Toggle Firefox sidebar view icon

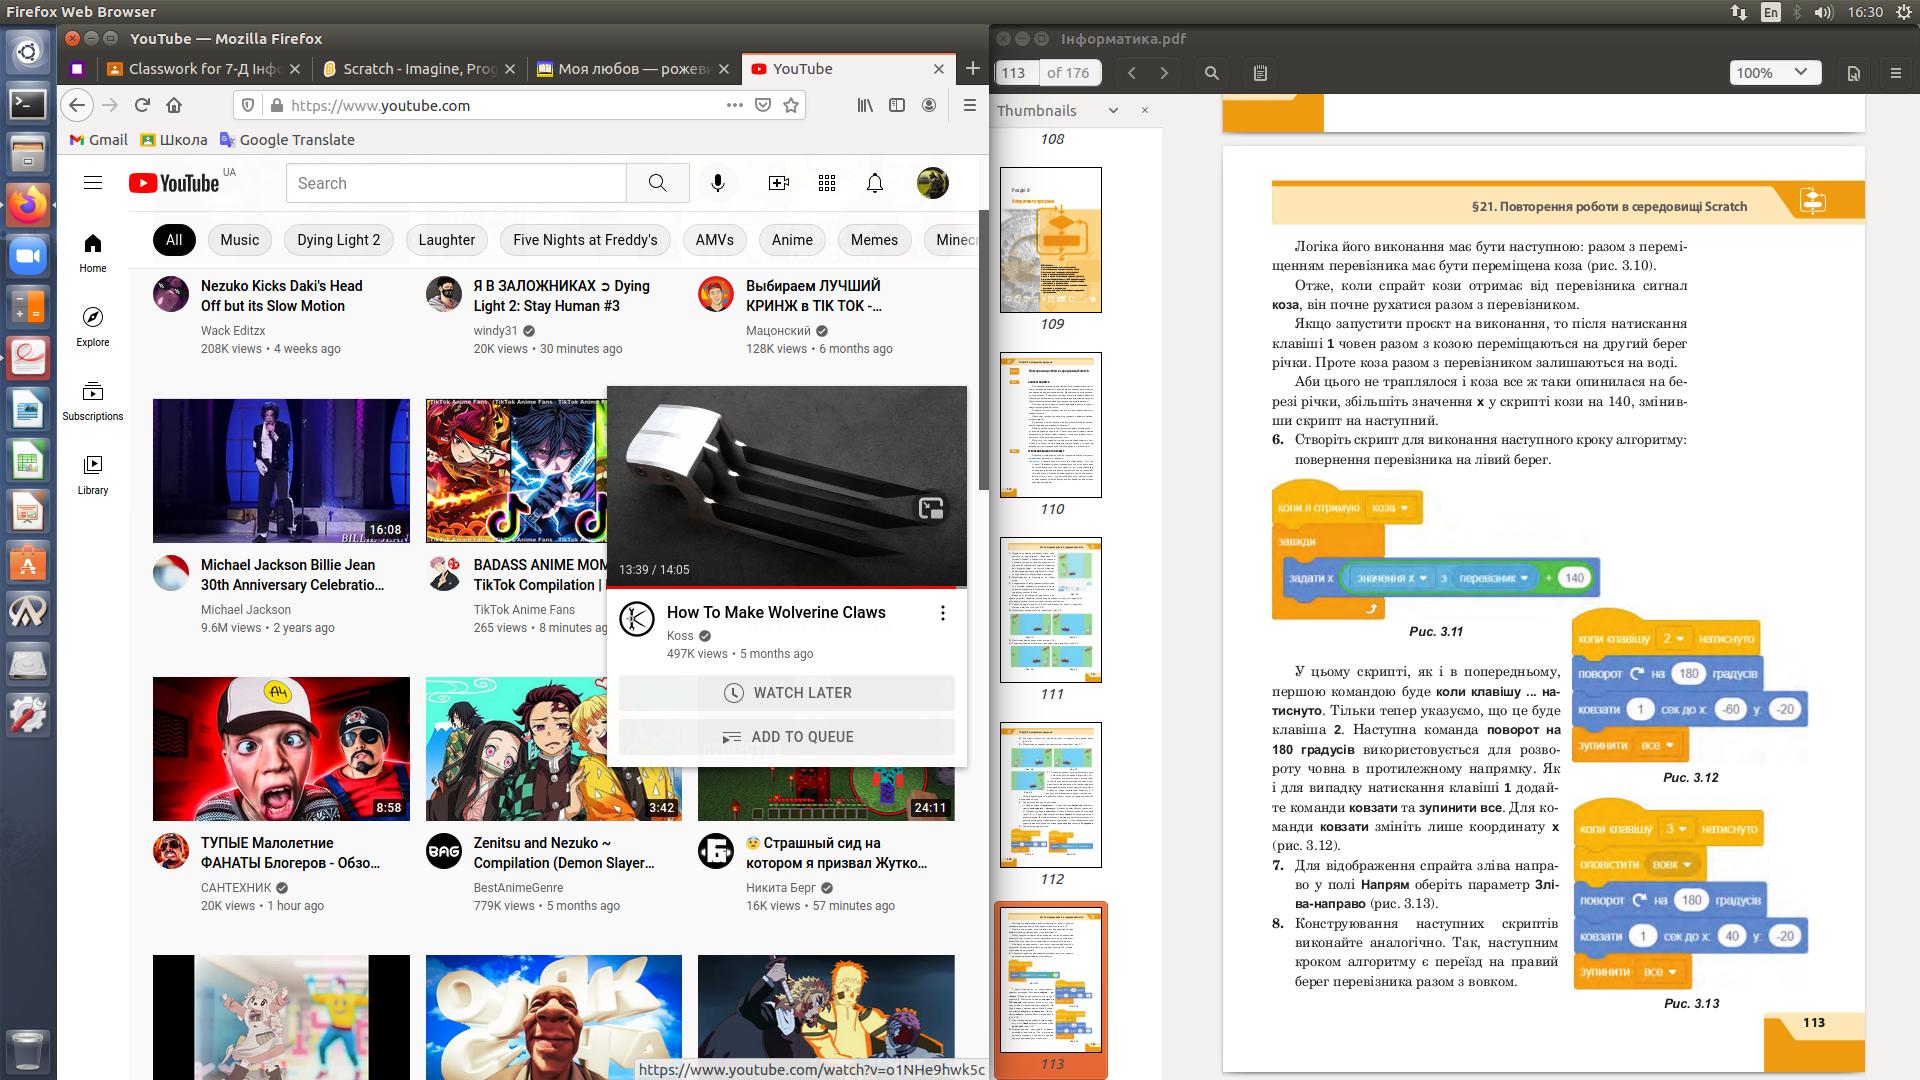[897, 105]
